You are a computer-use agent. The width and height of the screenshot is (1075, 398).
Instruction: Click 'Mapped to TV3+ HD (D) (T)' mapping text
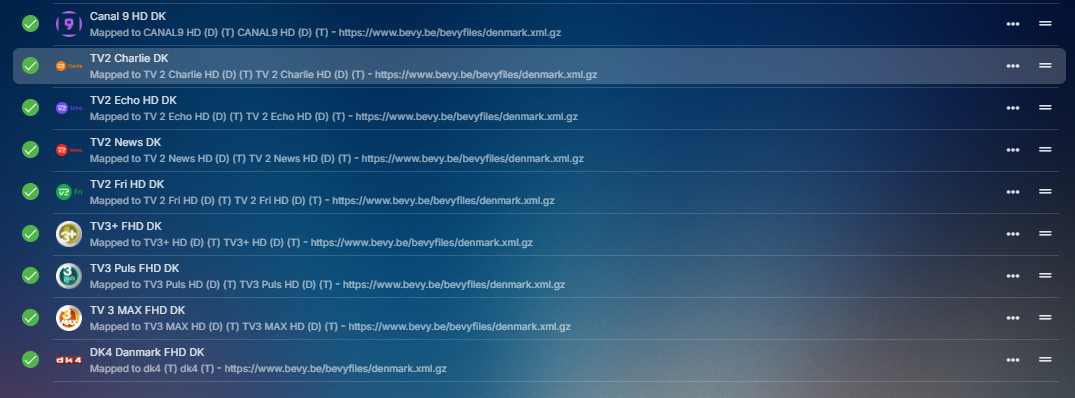point(311,242)
